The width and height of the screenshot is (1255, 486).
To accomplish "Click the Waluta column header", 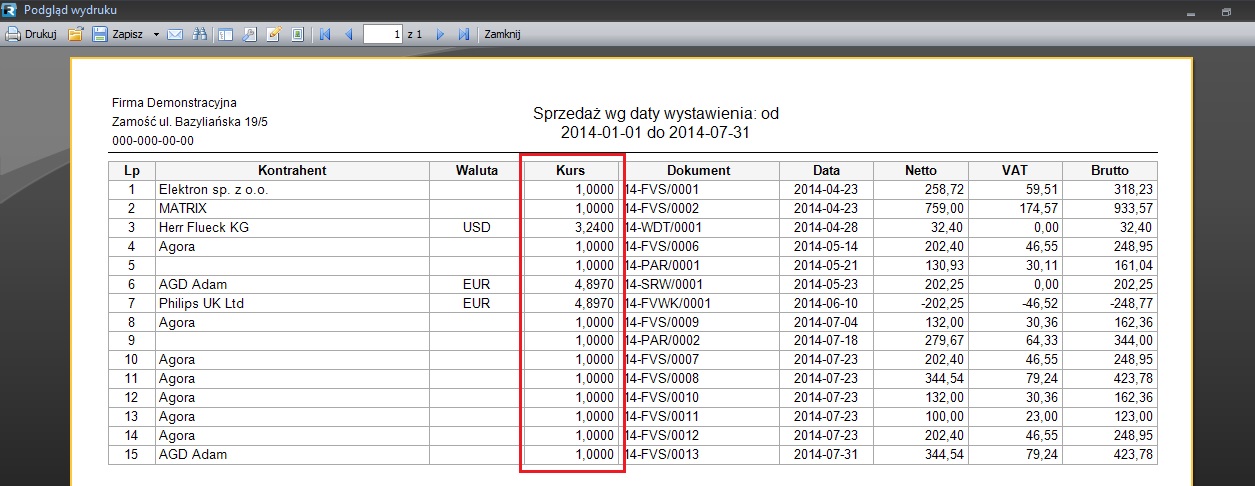I will [x=477, y=171].
